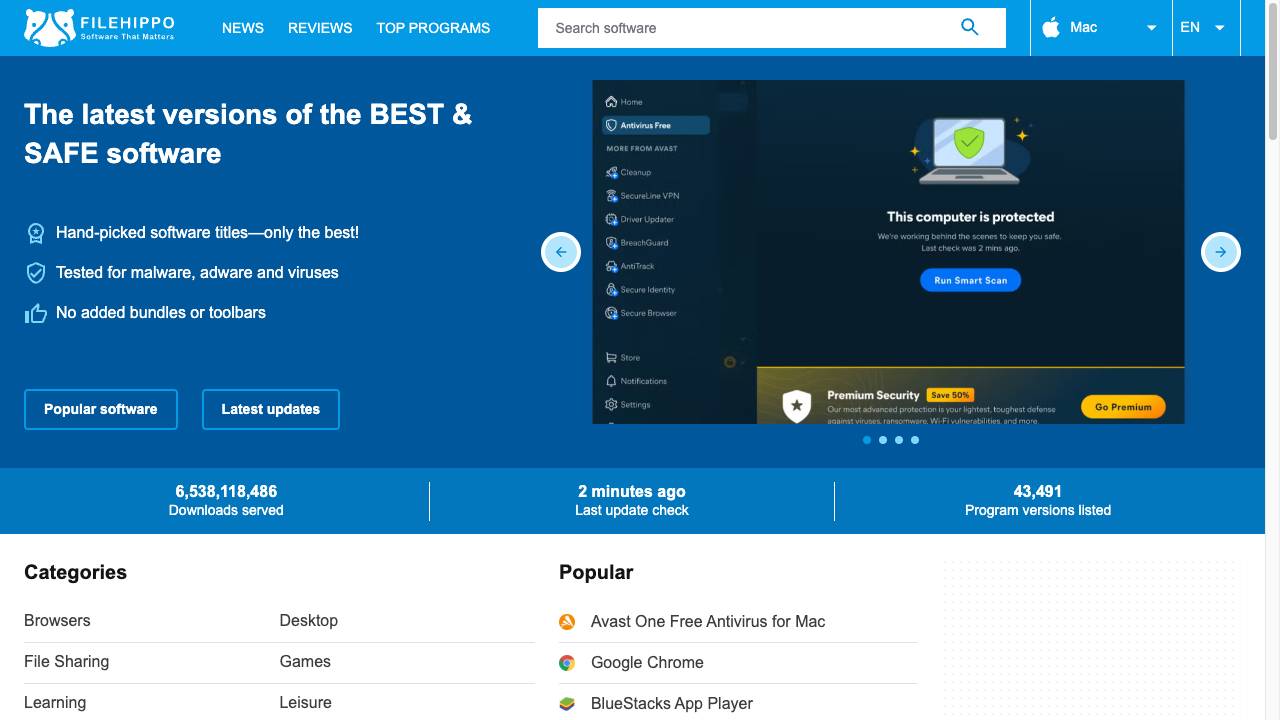Open the Learning category
This screenshot has width=1280, height=720.
(55, 702)
